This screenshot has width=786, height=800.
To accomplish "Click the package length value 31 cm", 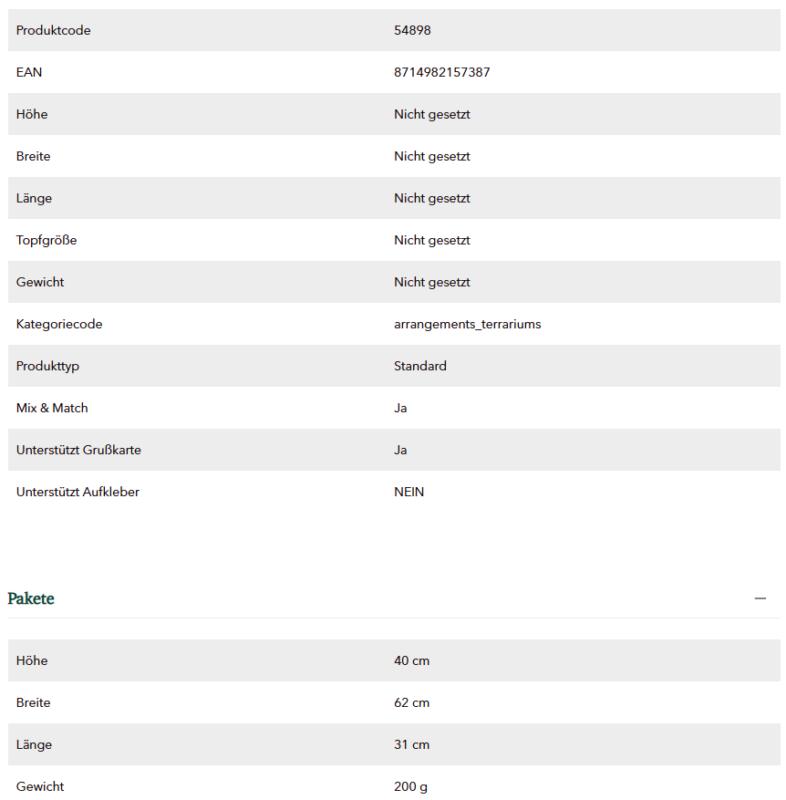I will (412, 744).
